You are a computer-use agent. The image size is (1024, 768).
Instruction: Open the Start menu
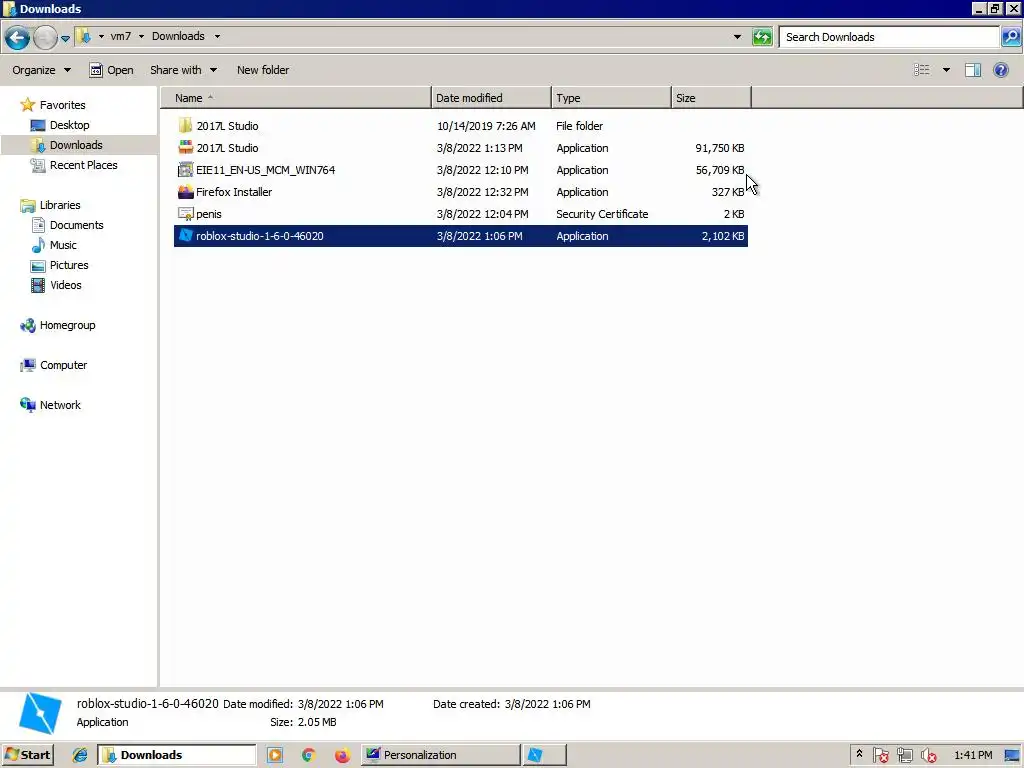pos(27,755)
